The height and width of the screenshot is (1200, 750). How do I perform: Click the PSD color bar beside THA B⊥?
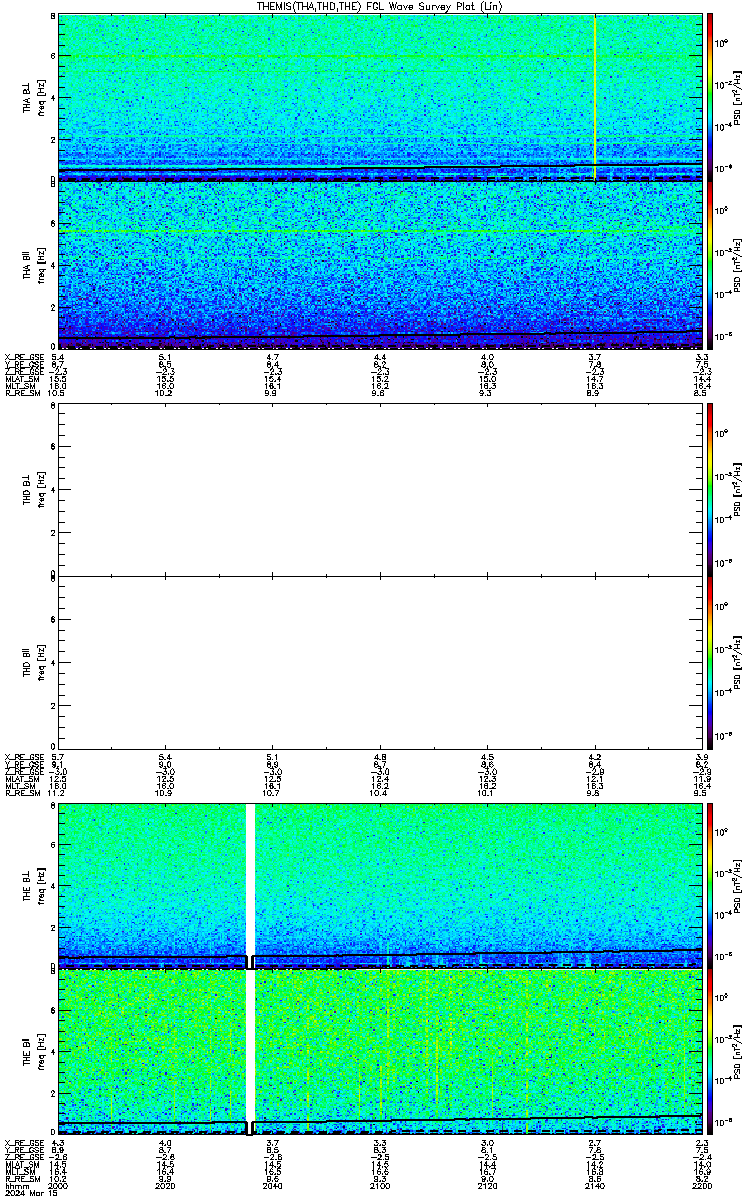coord(710,97)
